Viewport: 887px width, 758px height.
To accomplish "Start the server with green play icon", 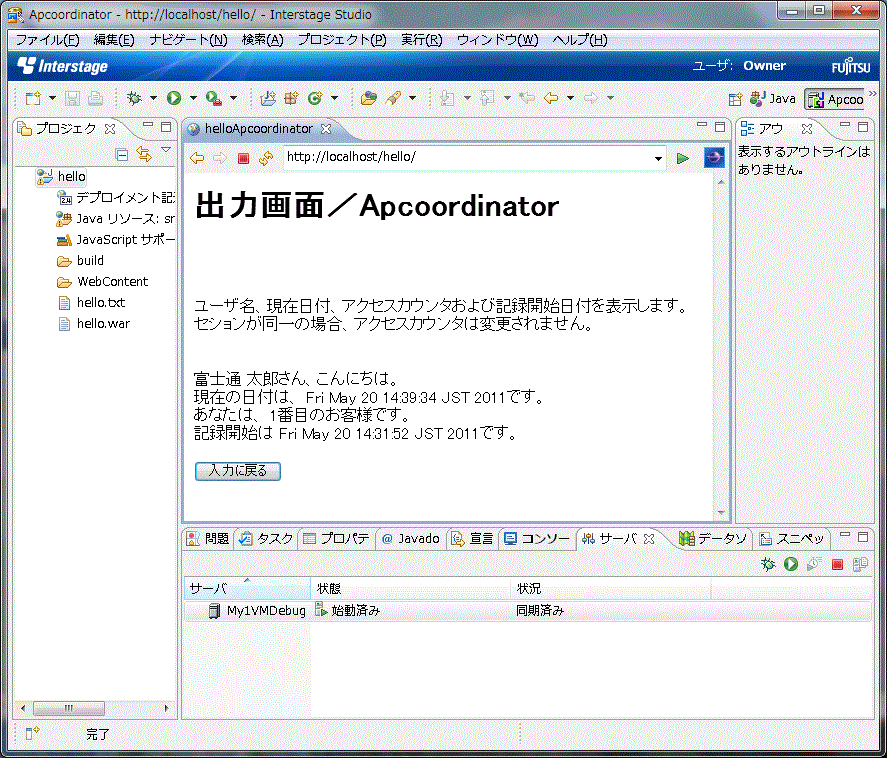I will (791, 564).
